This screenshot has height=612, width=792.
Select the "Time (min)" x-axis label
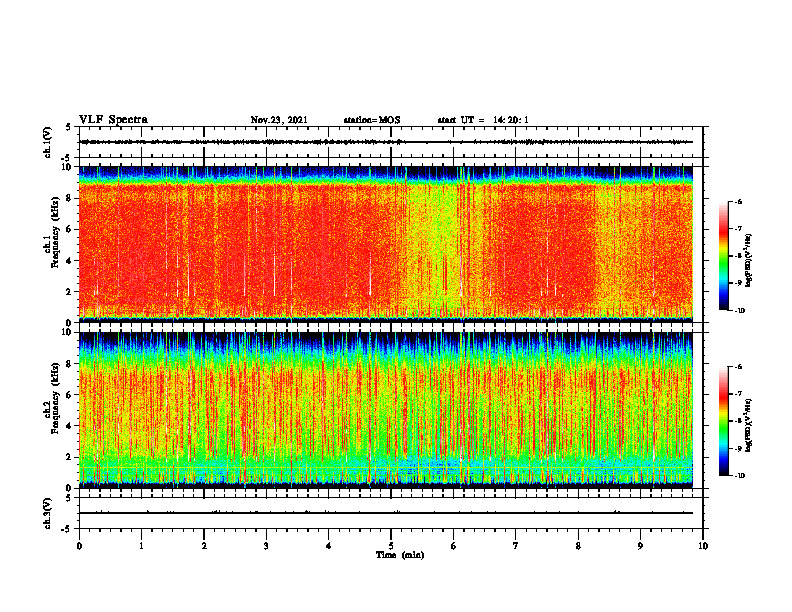point(400,555)
